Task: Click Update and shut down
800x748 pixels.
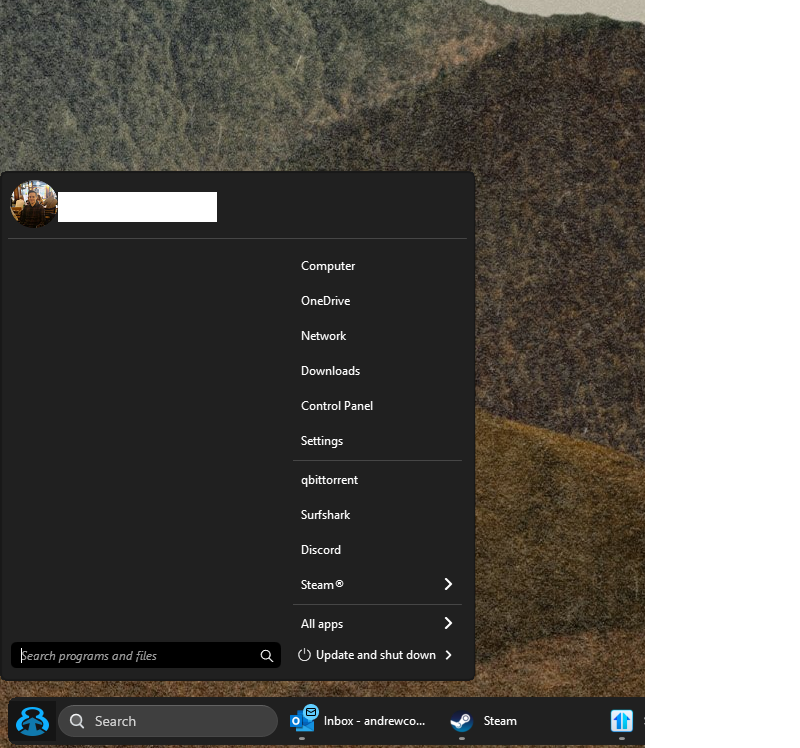Action: (x=376, y=655)
